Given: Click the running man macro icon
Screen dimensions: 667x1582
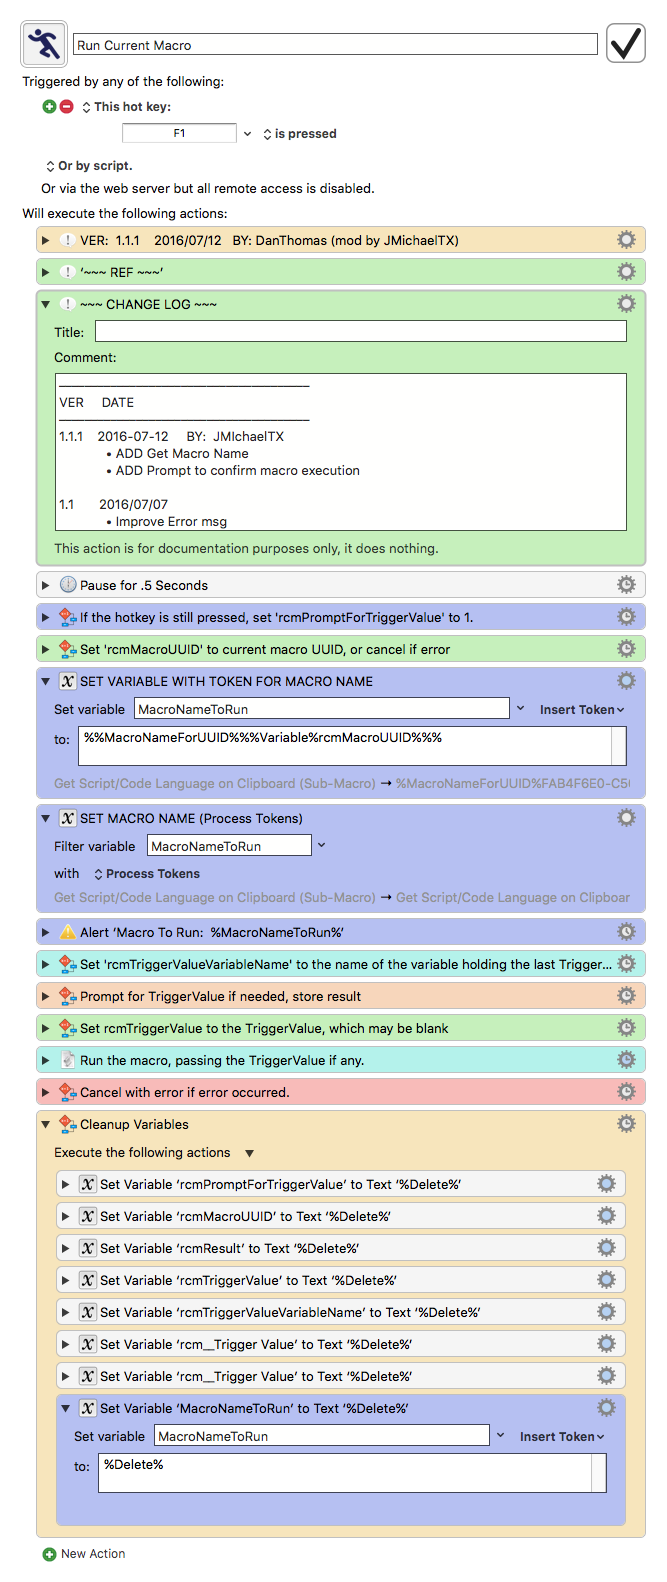Looking at the screenshot, I should pyautogui.click(x=44, y=44).
